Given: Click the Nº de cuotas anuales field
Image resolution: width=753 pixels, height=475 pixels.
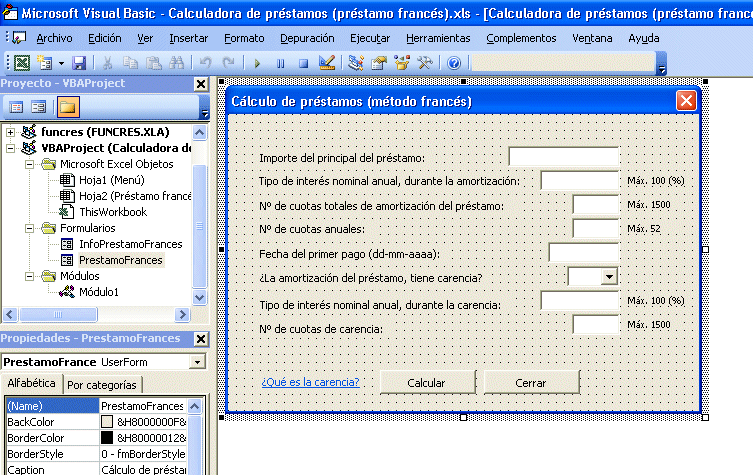Looking at the screenshot, I should (595, 229).
